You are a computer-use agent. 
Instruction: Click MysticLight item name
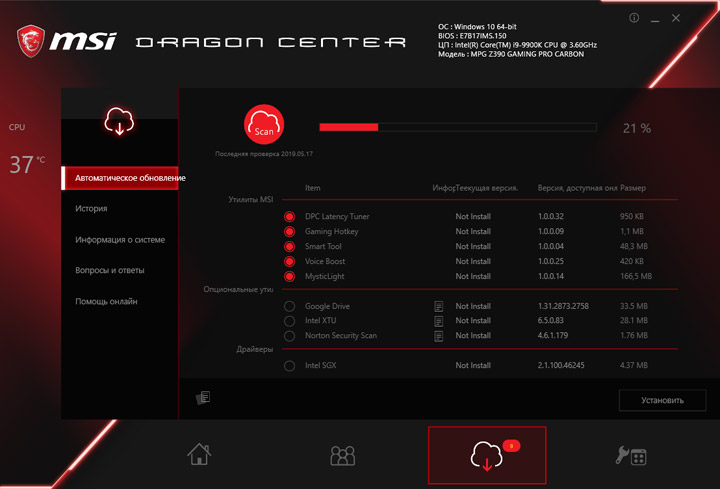coord(325,276)
